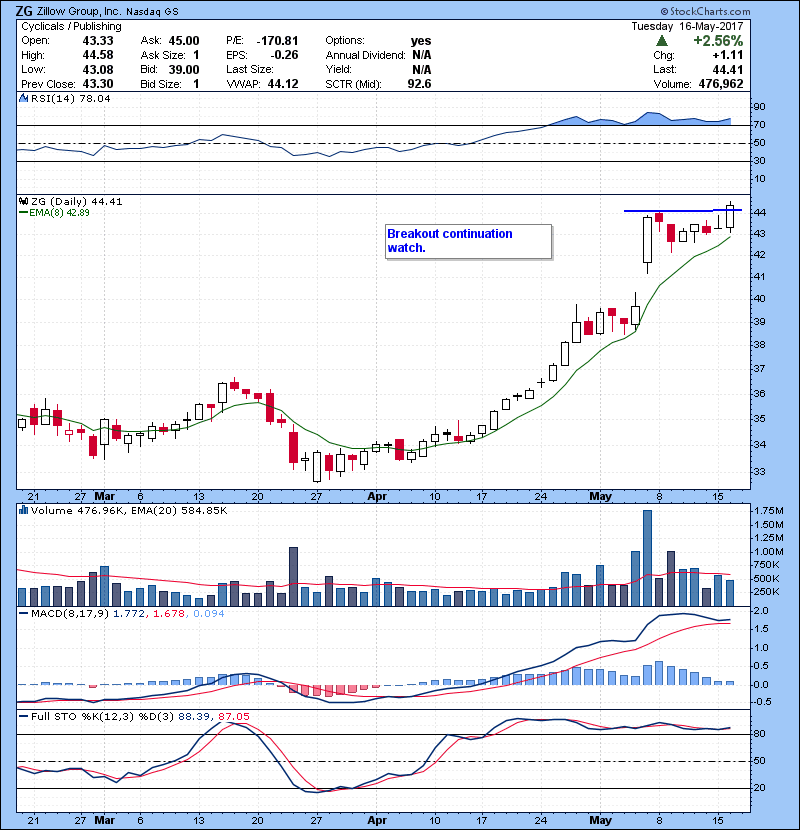Click the RSI indicator line icon
Image resolution: width=800 pixels, height=830 pixels.
click(23, 98)
